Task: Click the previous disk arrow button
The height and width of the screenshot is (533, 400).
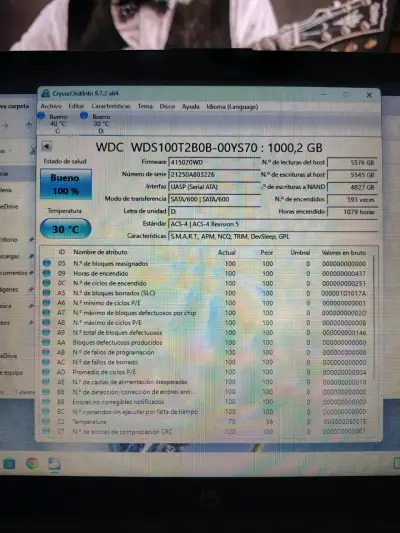Action: (47, 146)
